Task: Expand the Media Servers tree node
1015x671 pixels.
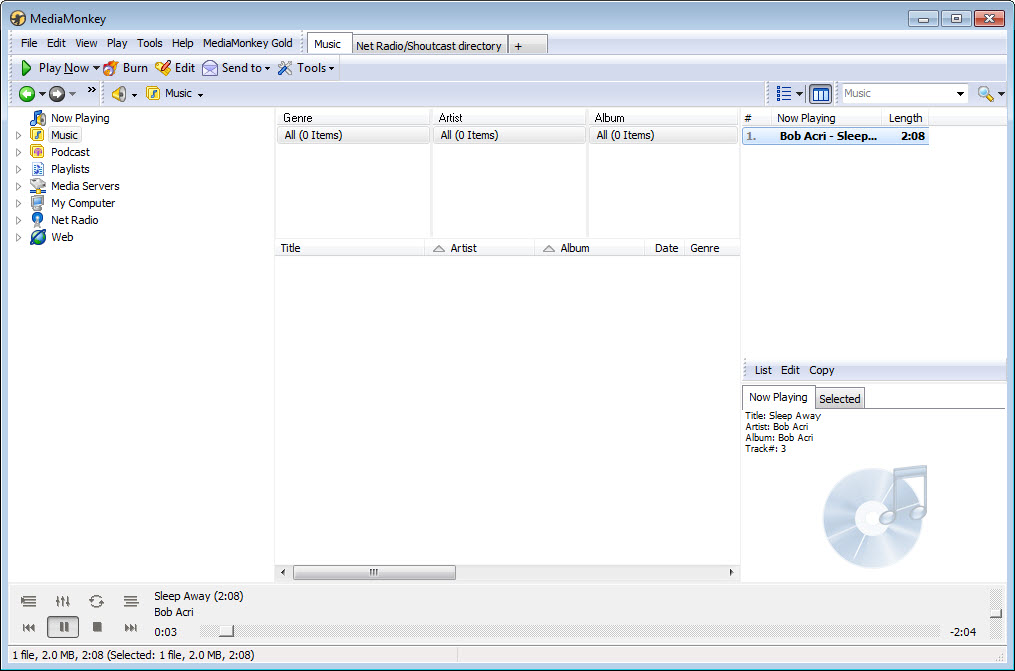Action: [x=19, y=186]
